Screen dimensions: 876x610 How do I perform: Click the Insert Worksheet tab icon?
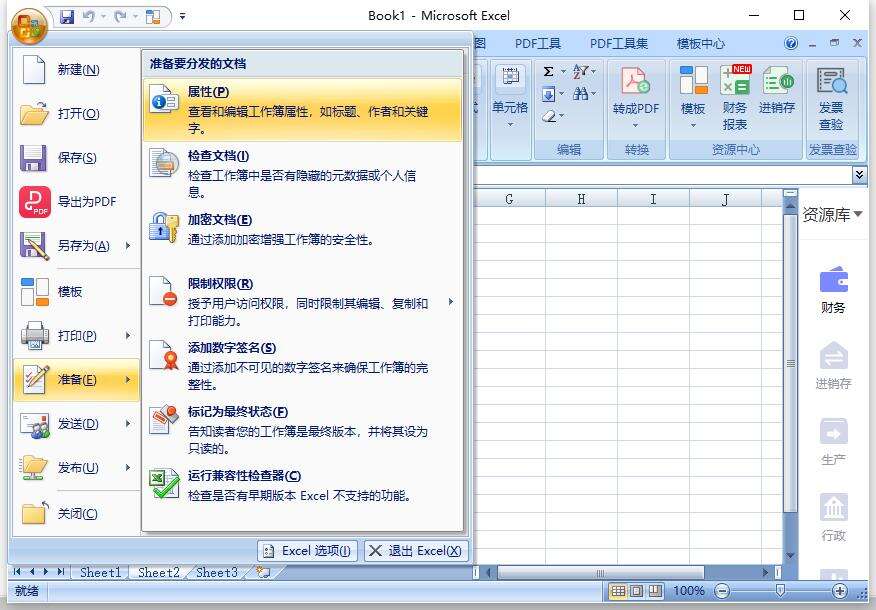(x=263, y=573)
